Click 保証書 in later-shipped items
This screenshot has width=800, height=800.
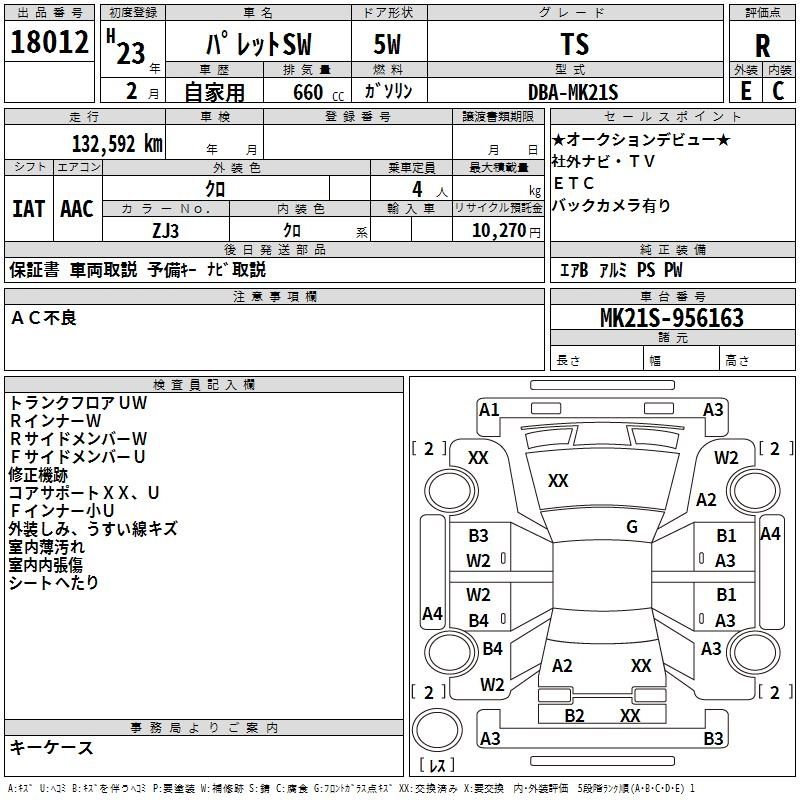click(34, 269)
